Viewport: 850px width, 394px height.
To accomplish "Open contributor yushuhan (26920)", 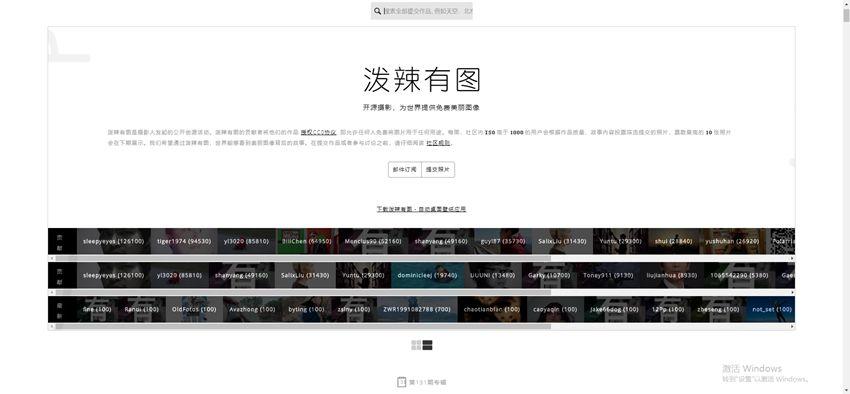I will point(732,241).
